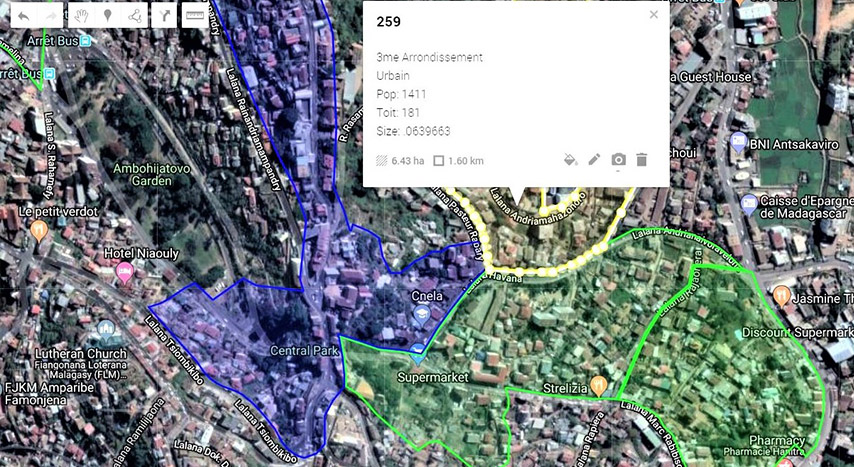854x467 pixels.
Task: Click the Arret Bus stop icon
Action: tap(86, 41)
